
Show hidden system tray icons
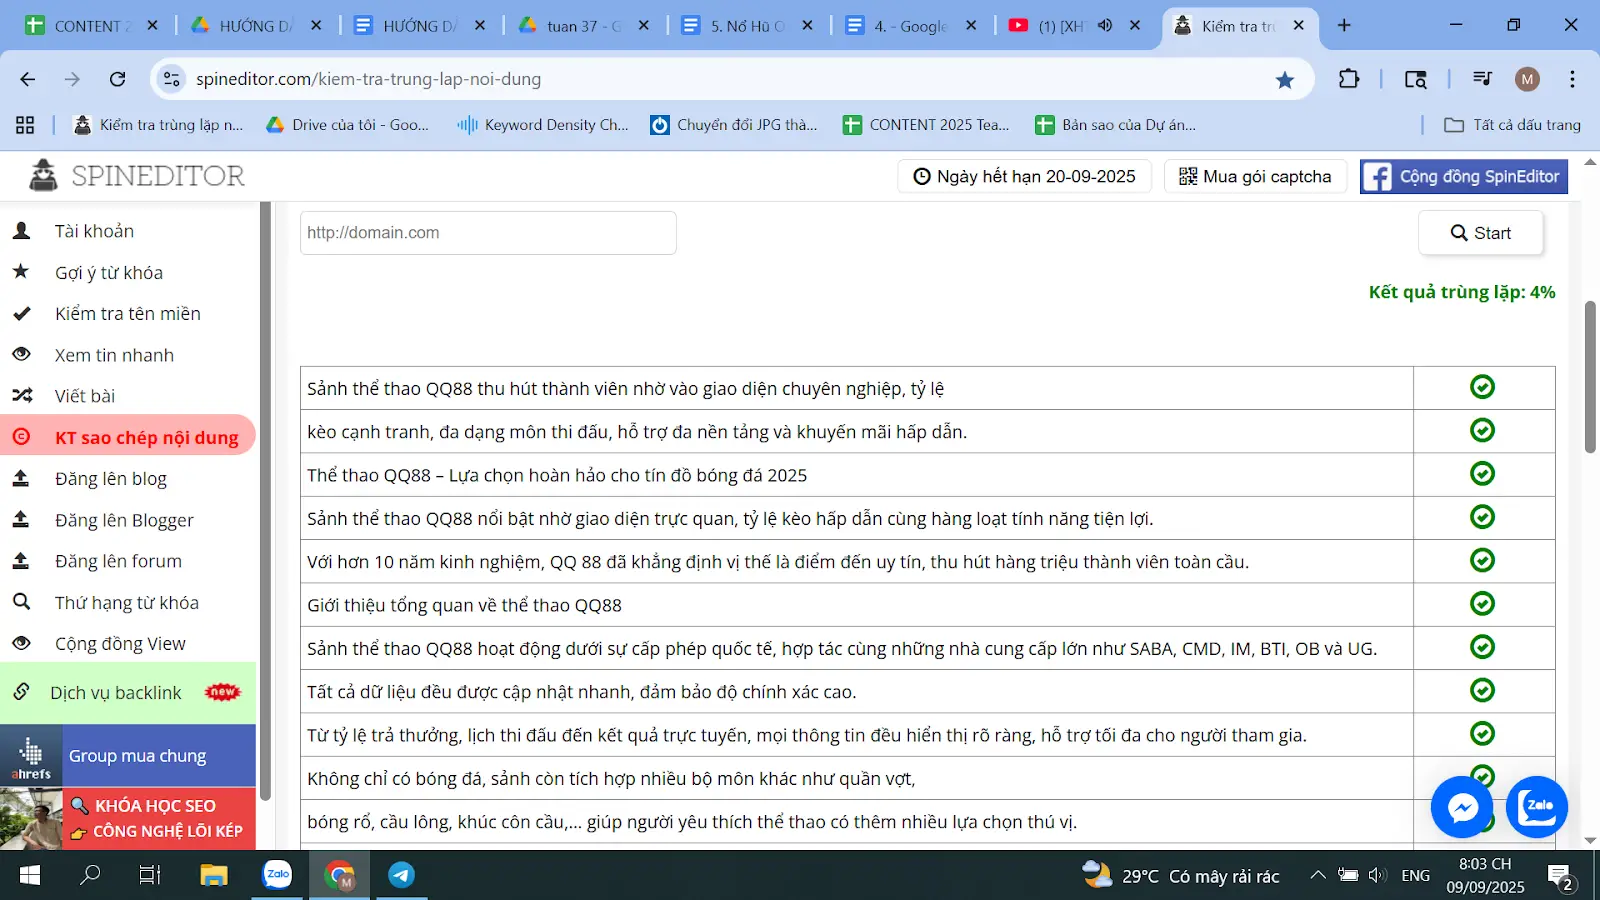pyautogui.click(x=1318, y=875)
